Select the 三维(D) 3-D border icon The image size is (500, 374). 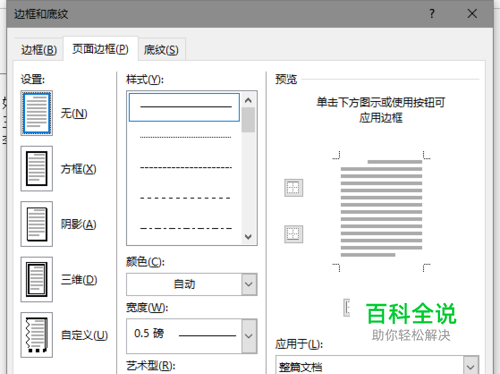tap(37, 279)
